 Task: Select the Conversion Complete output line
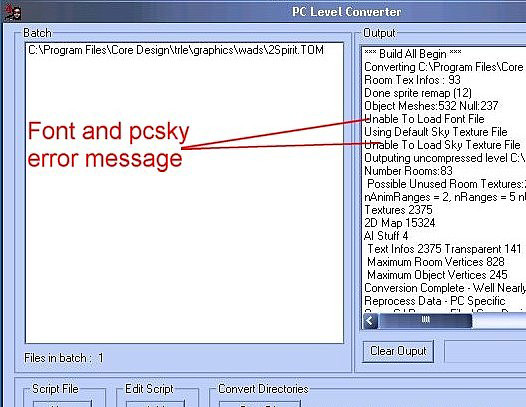click(445, 288)
